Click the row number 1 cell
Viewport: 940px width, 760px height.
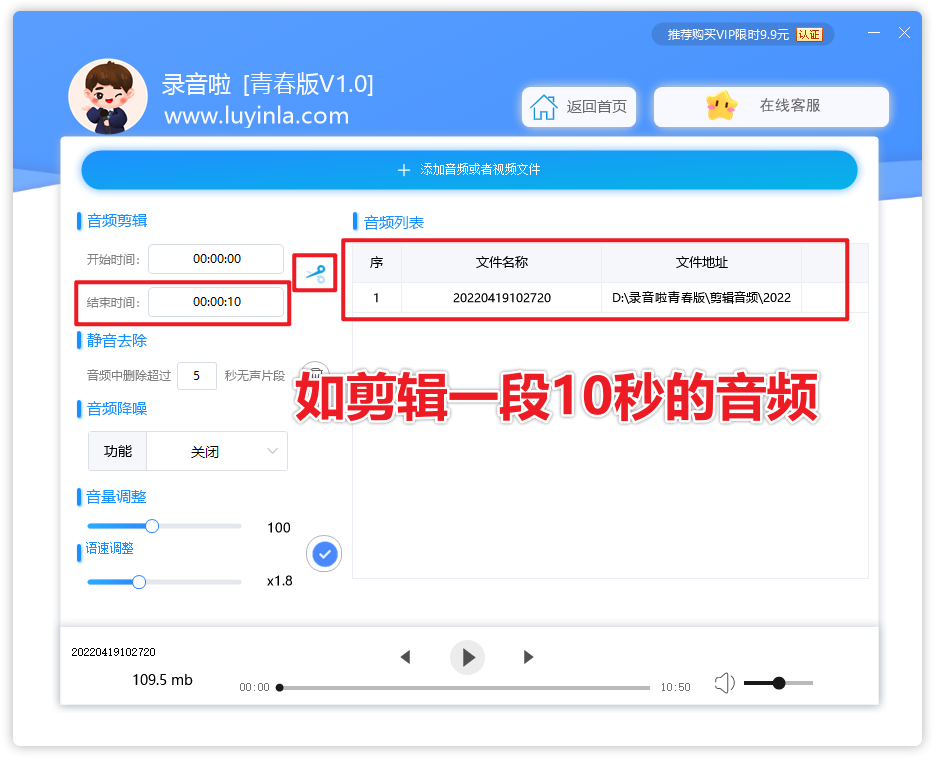[x=376, y=298]
